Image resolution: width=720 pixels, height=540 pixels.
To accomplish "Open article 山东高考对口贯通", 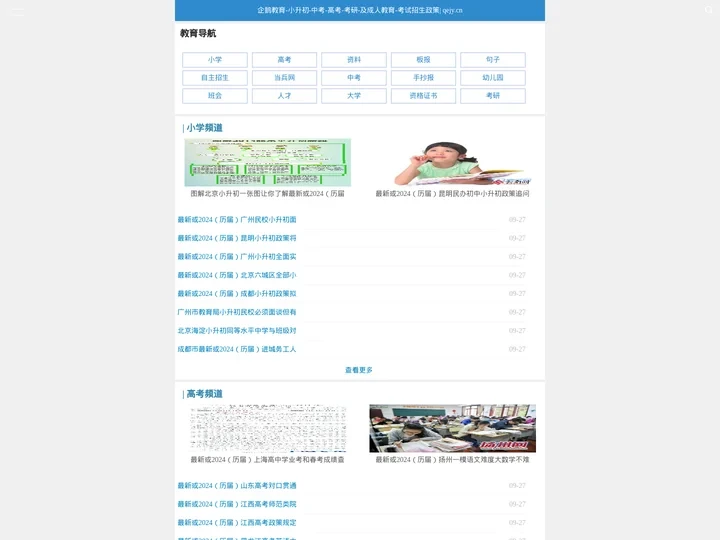I will tap(237, 486).
